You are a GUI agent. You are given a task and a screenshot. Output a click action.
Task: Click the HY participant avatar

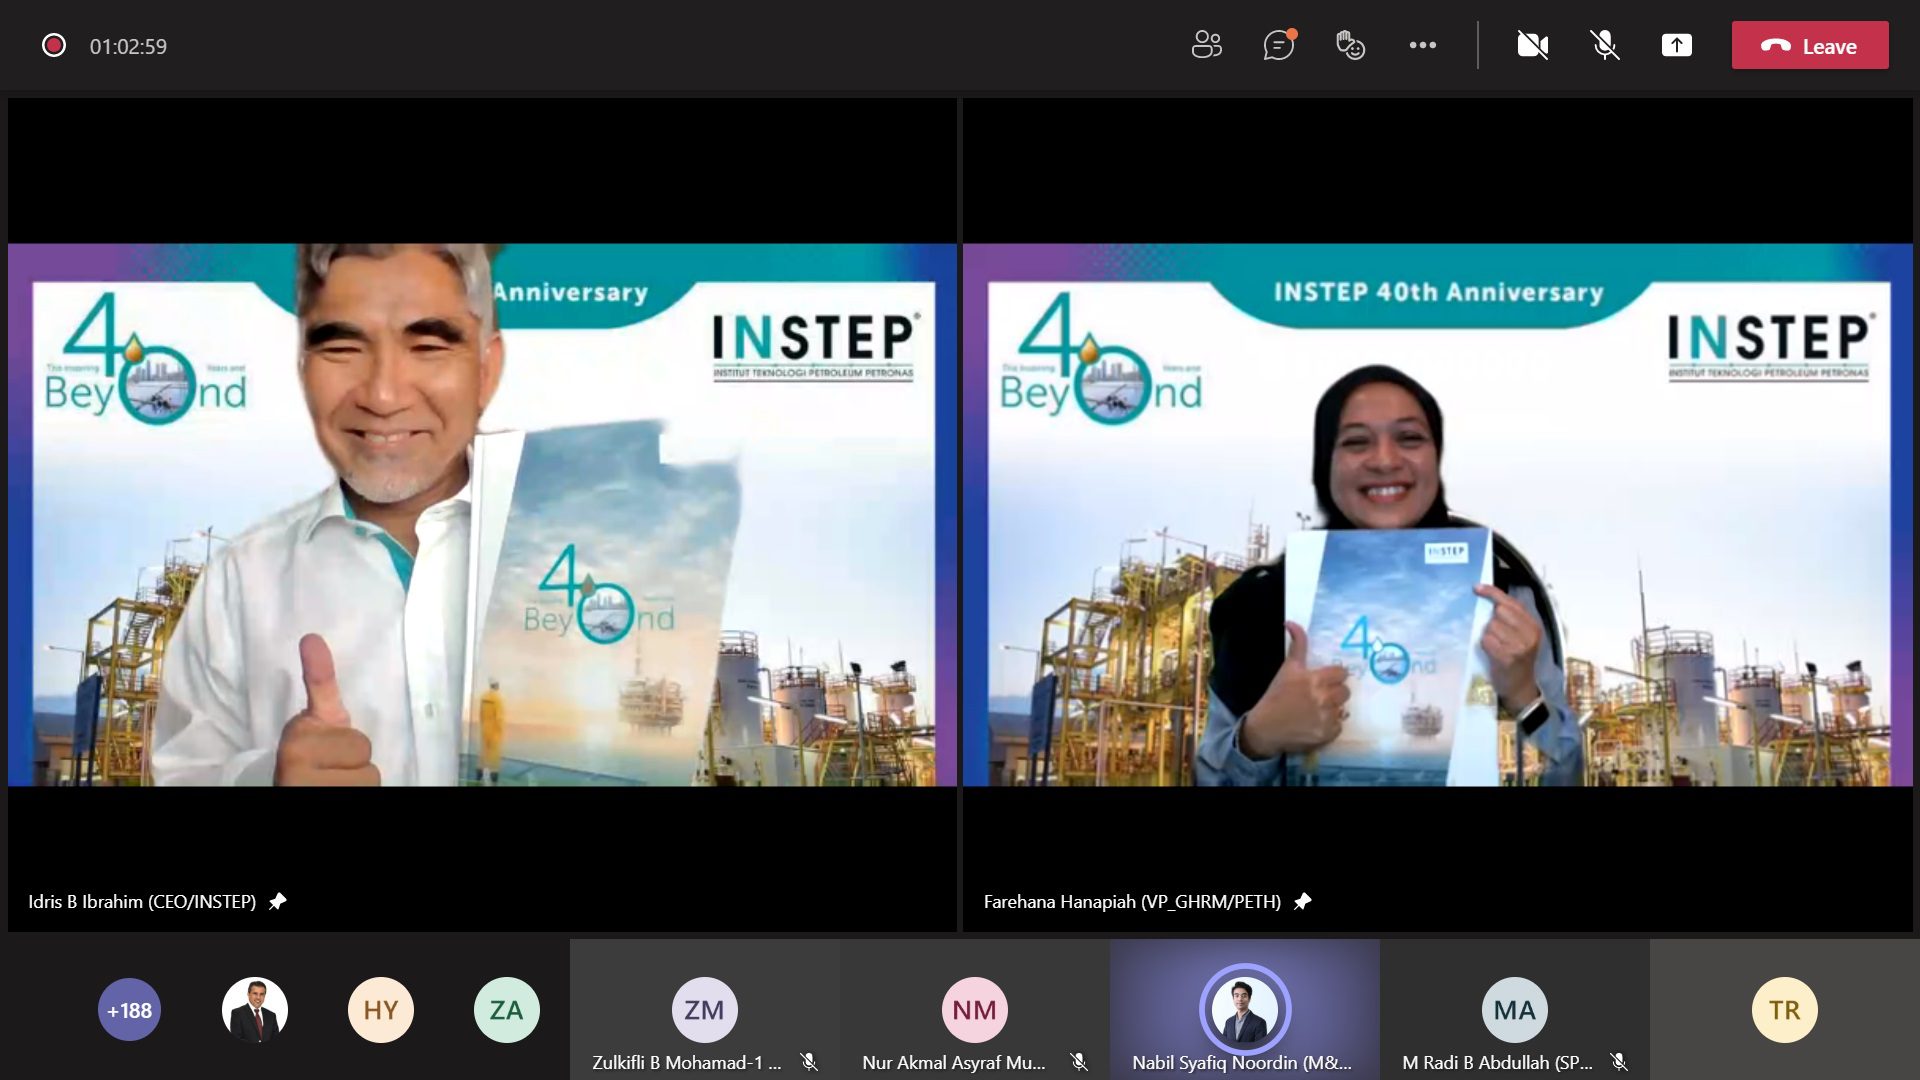coord(381,1010)
